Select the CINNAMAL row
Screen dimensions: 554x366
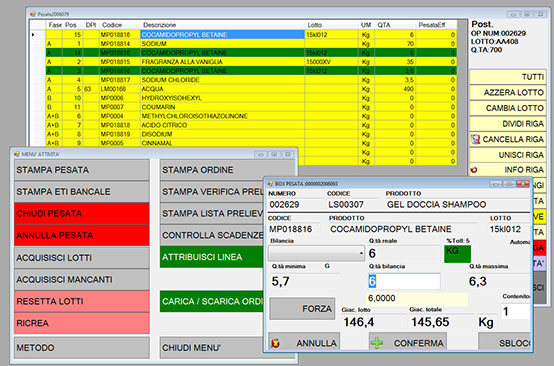251,143
